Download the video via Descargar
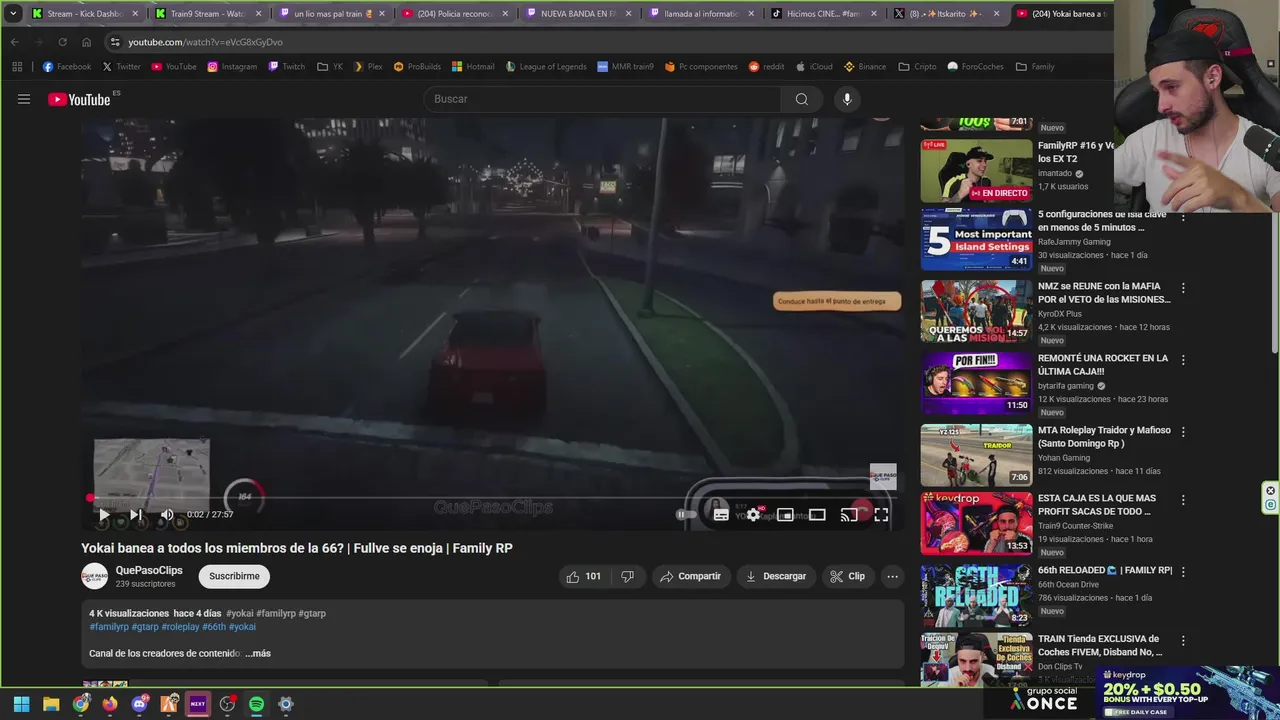Screen dimensions: 1280x720 coord(776,576)
